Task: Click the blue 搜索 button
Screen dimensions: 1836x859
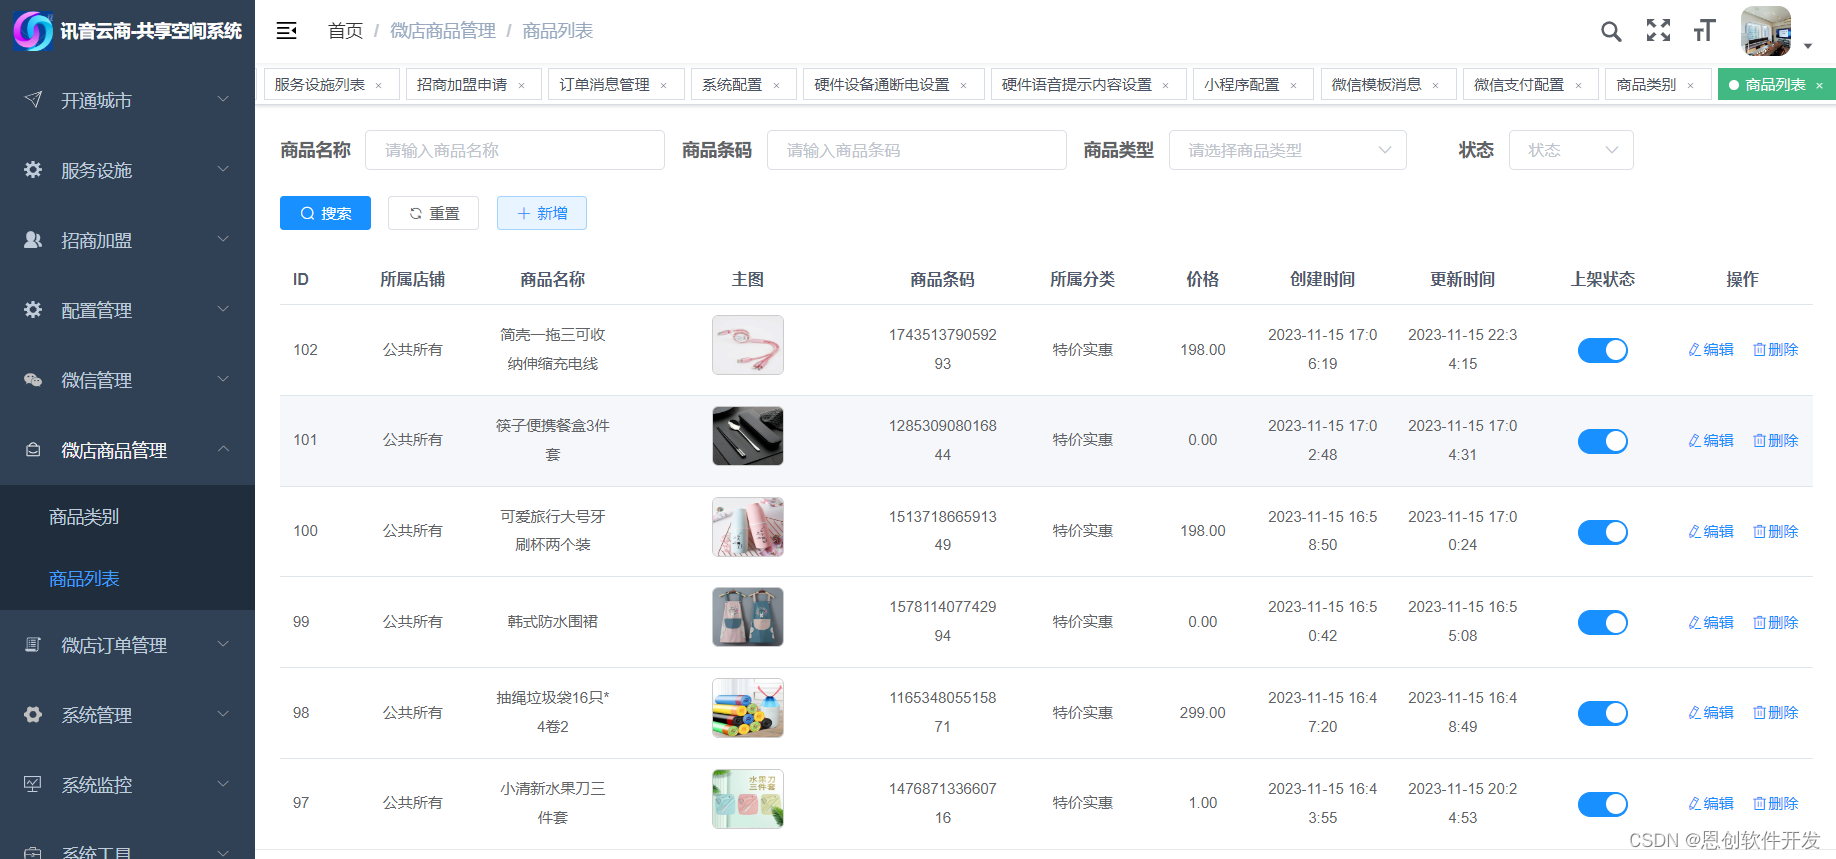Action: [x=325, y=213]
